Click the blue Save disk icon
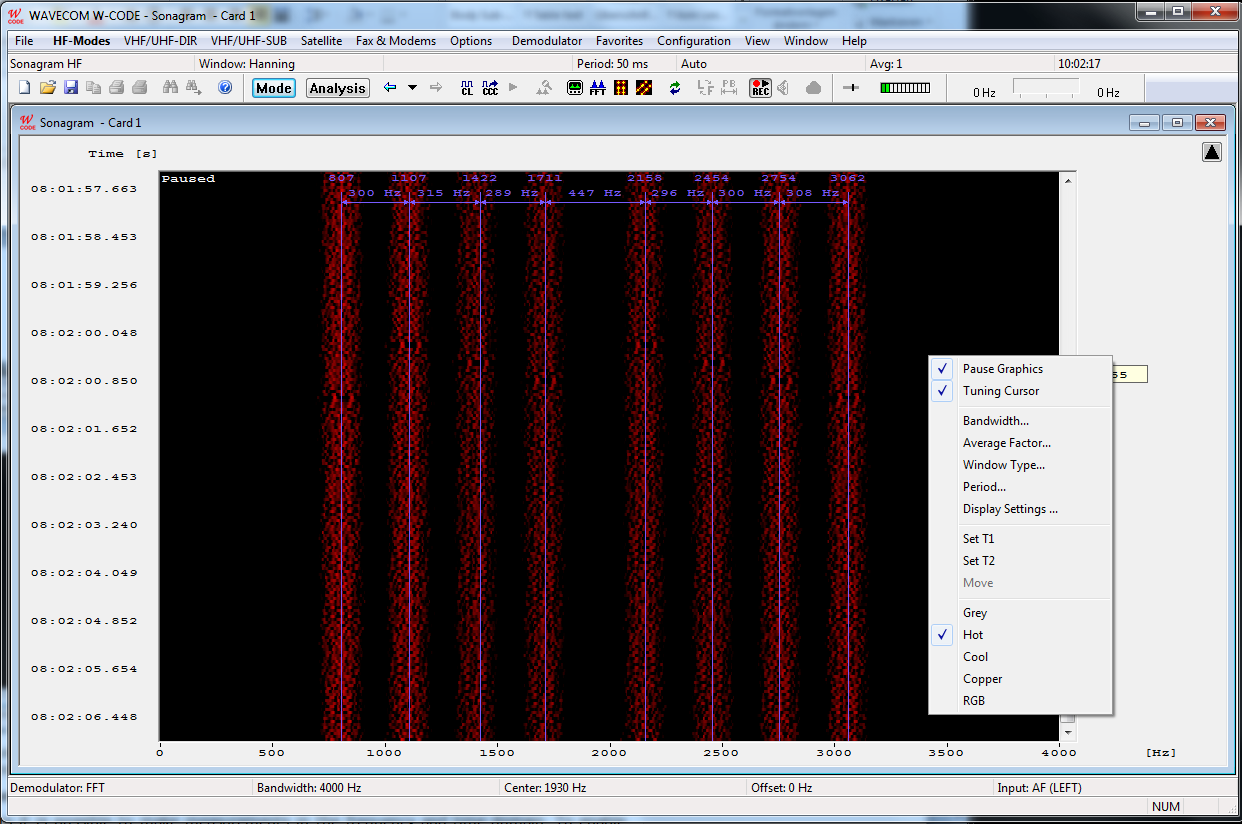 [70, 88]
